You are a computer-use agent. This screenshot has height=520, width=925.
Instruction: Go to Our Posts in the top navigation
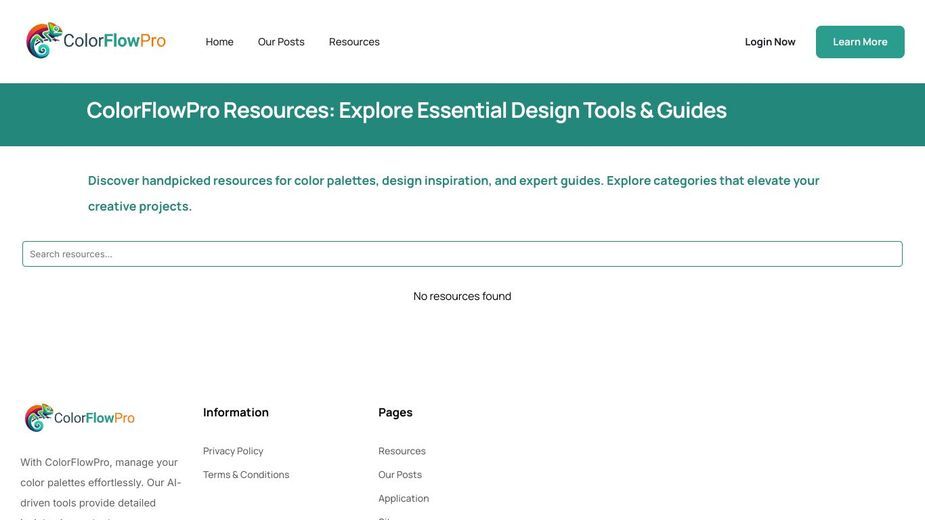click(x=281, y=42)
